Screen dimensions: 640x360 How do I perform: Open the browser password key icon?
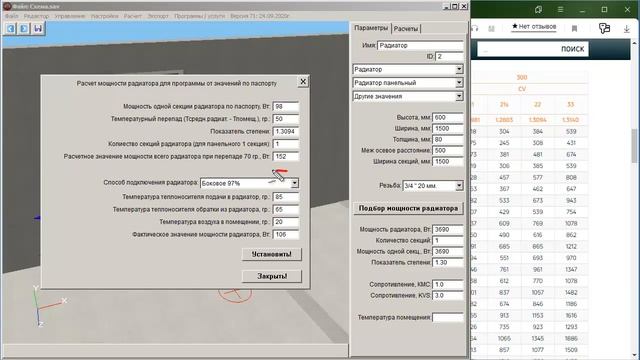[604, 28]
